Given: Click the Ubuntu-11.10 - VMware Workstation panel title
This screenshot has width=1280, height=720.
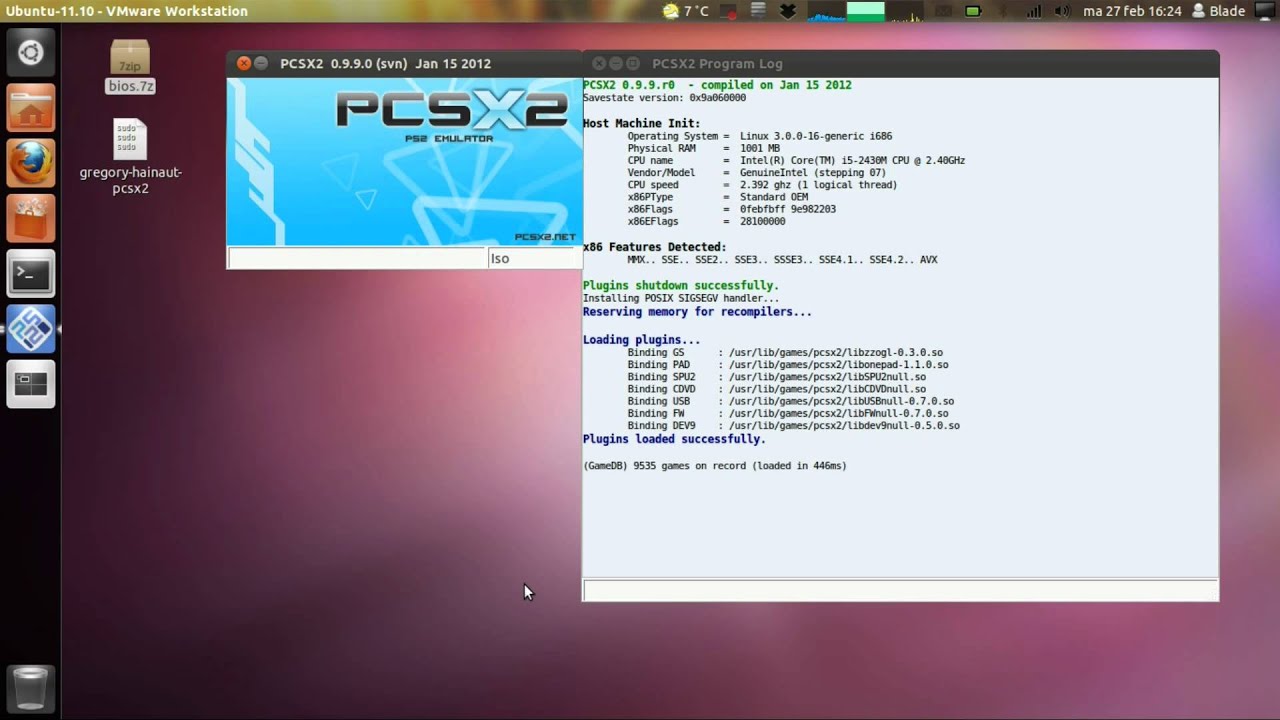Looking at the screenshot, I should click(127, 11).
